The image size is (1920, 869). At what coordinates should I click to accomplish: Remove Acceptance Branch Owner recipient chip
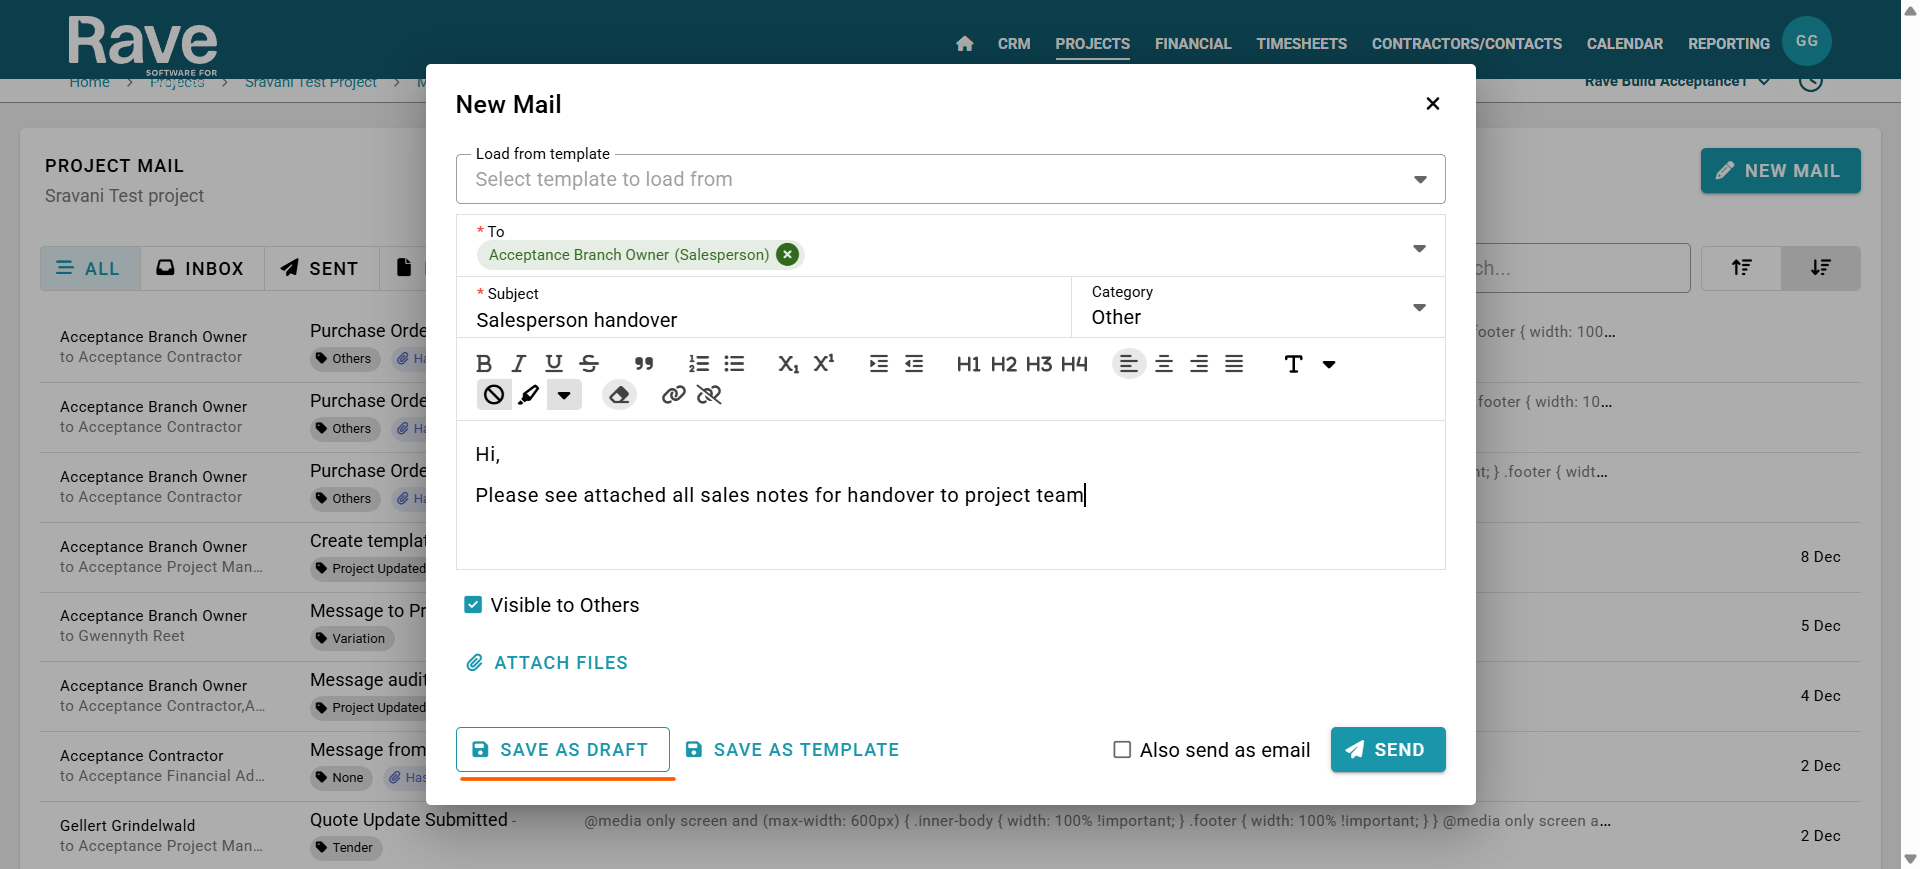tap(788, 255)
